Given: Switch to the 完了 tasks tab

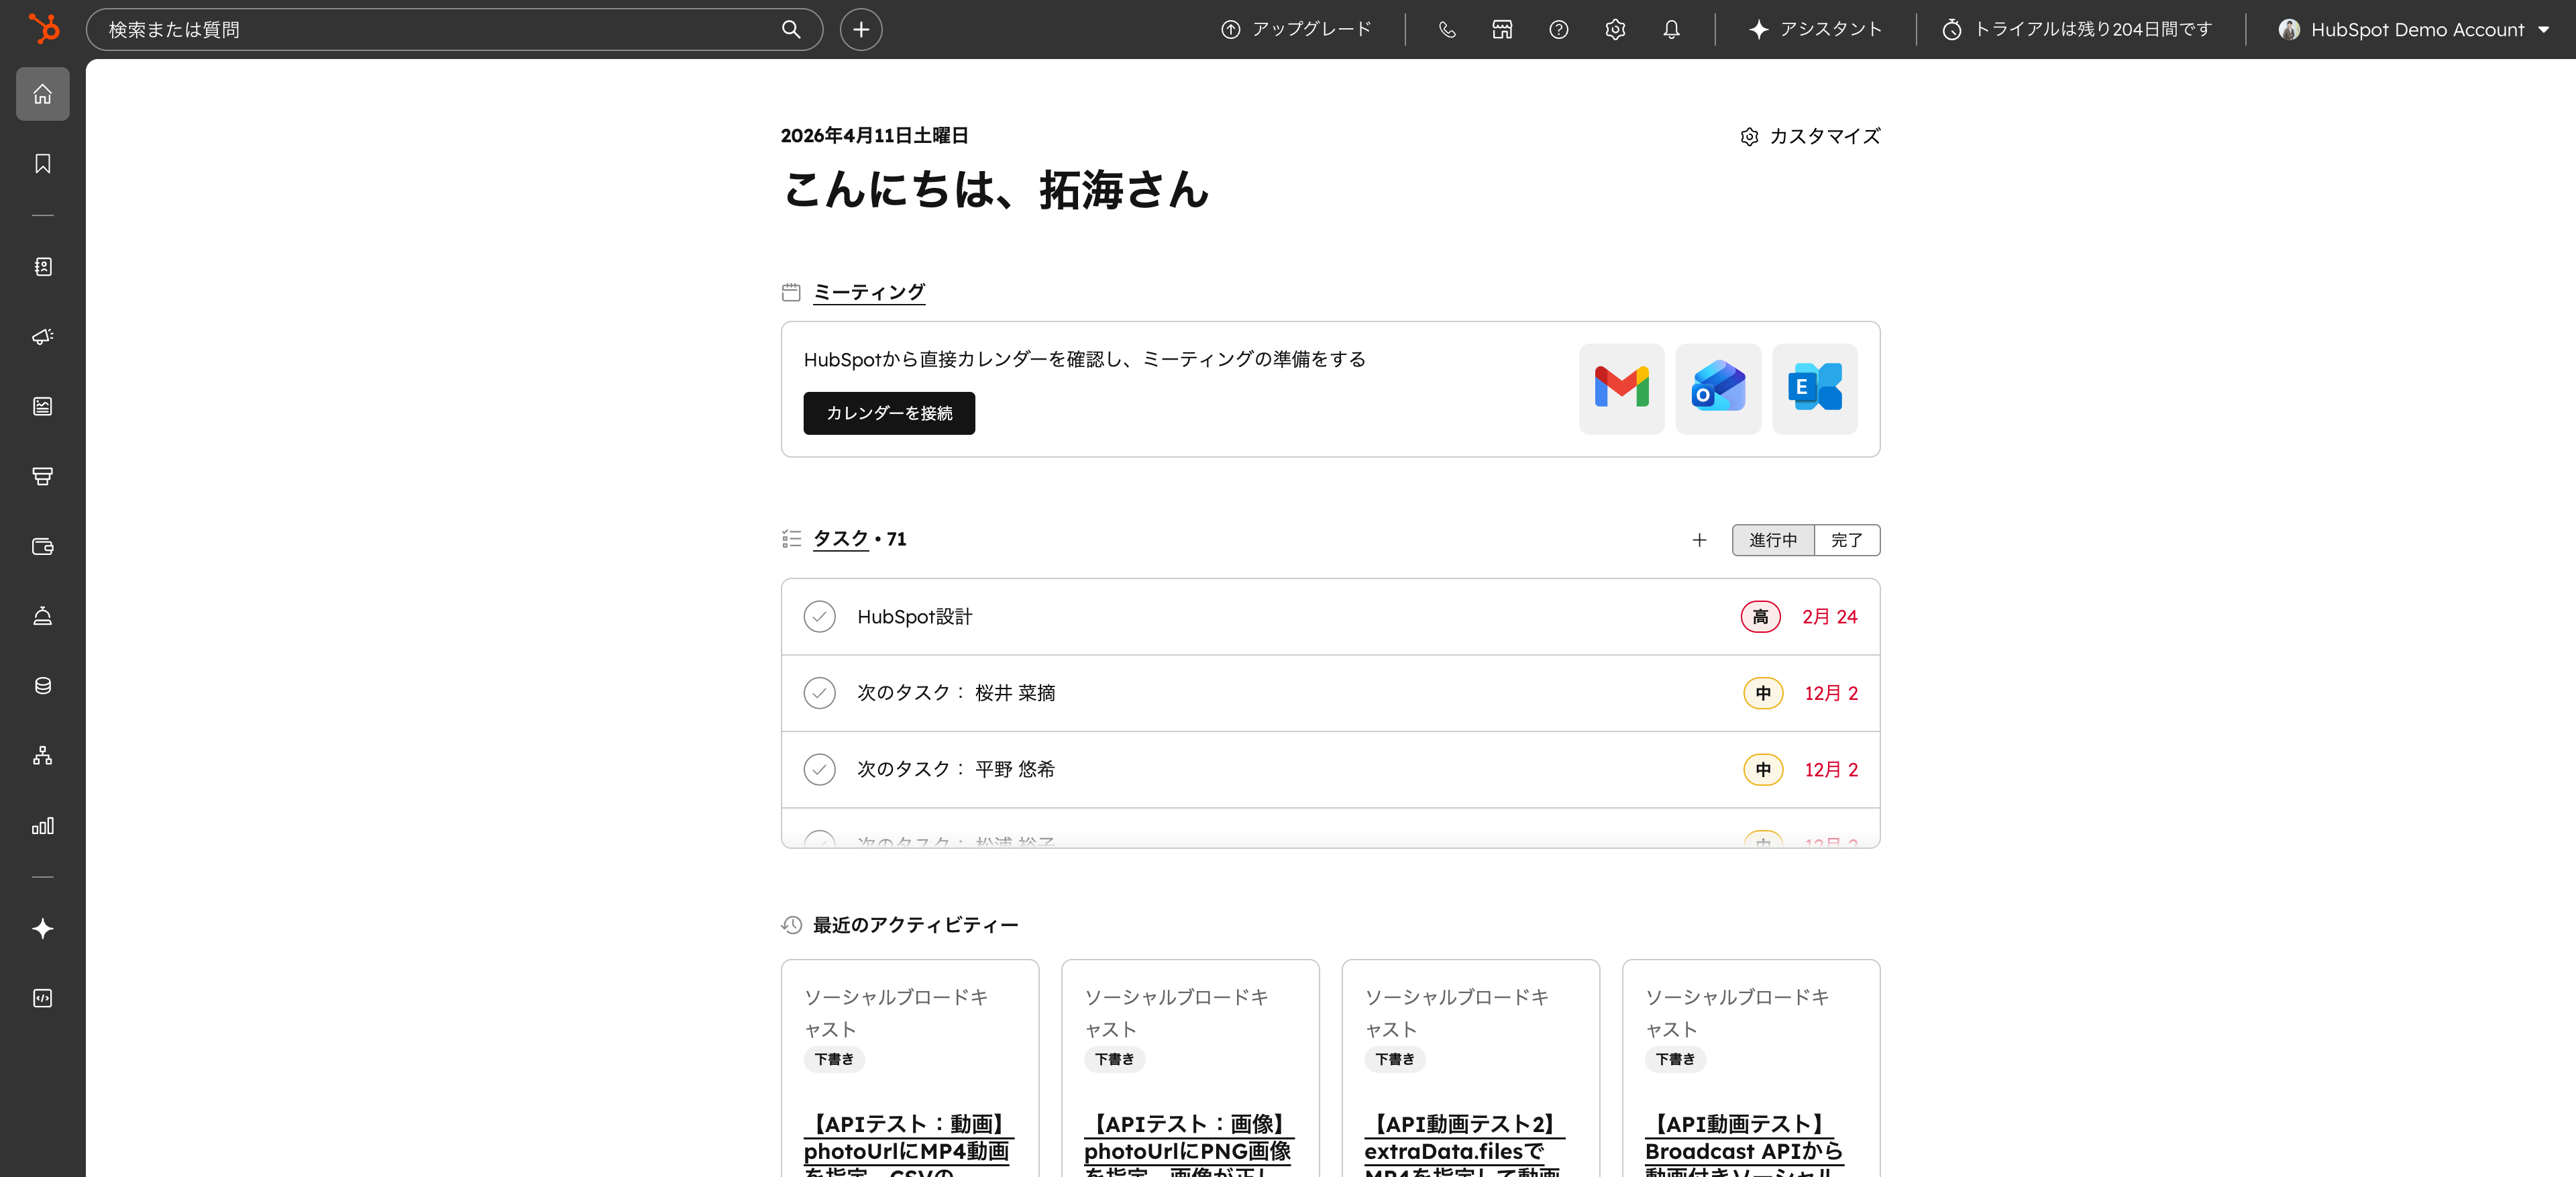Looking at the screenshot, I should (1846, 540).
